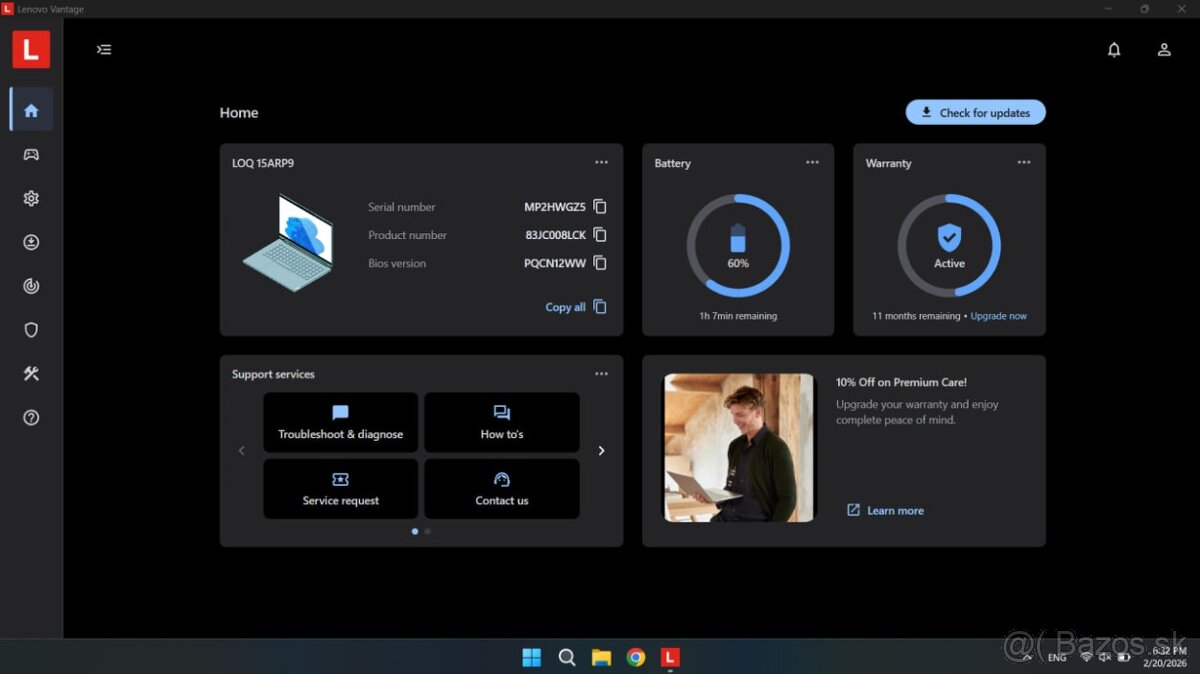Open notifications bell icon

pyautogui.click(x=1114, y=49)
